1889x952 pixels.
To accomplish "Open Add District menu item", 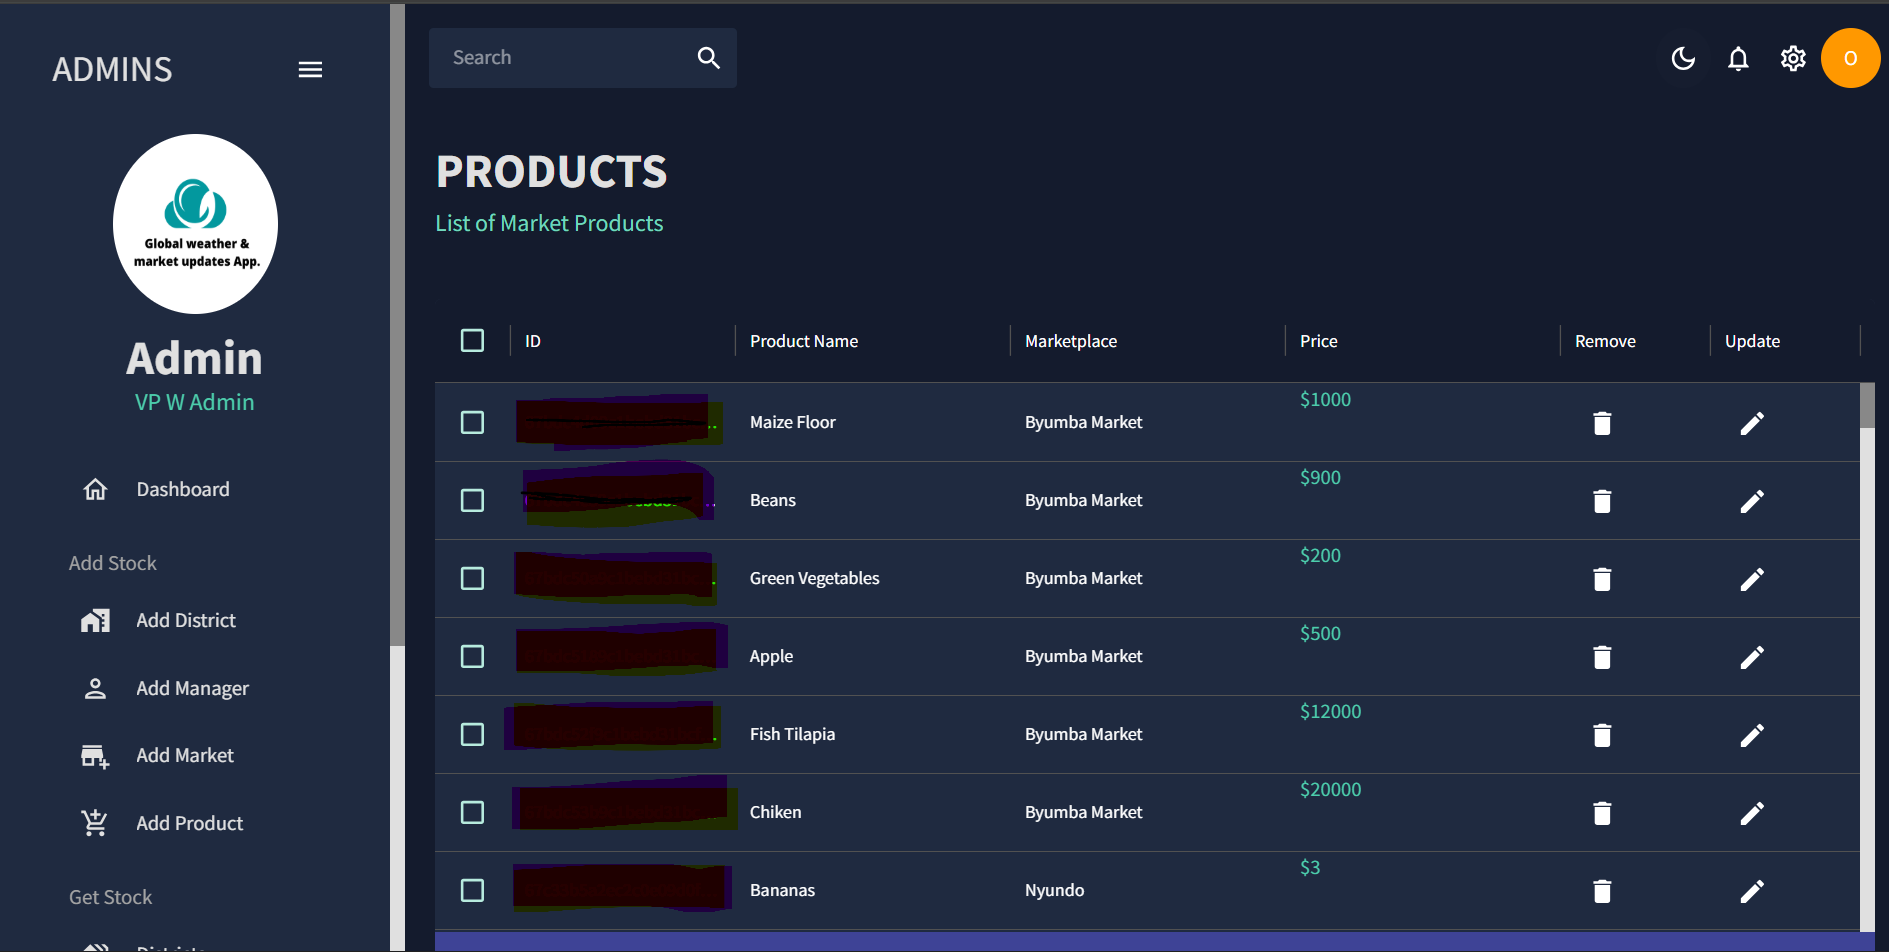I will point(185,620).
